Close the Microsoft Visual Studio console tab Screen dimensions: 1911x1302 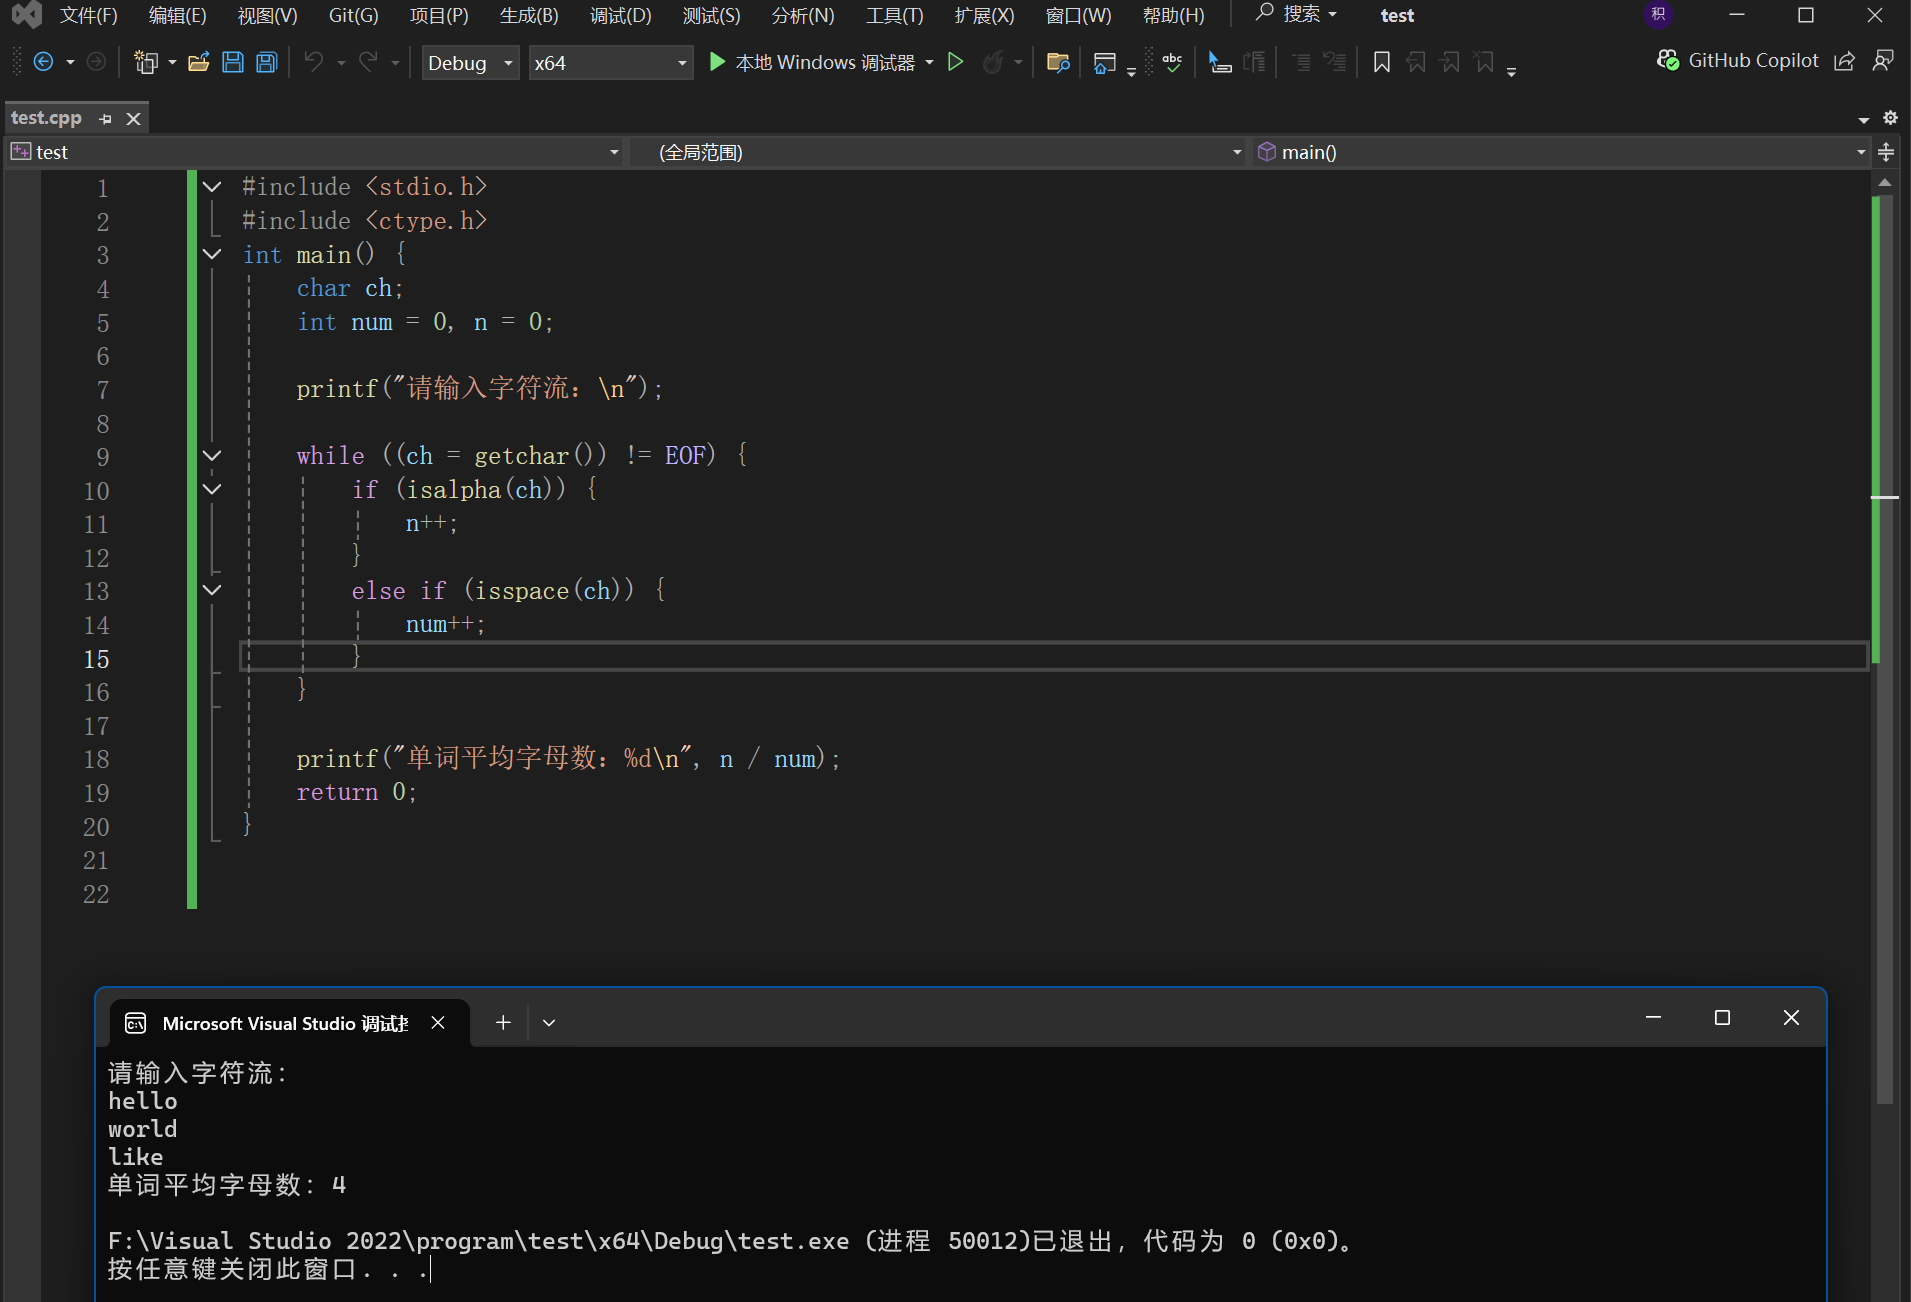tap(438, 1023)
